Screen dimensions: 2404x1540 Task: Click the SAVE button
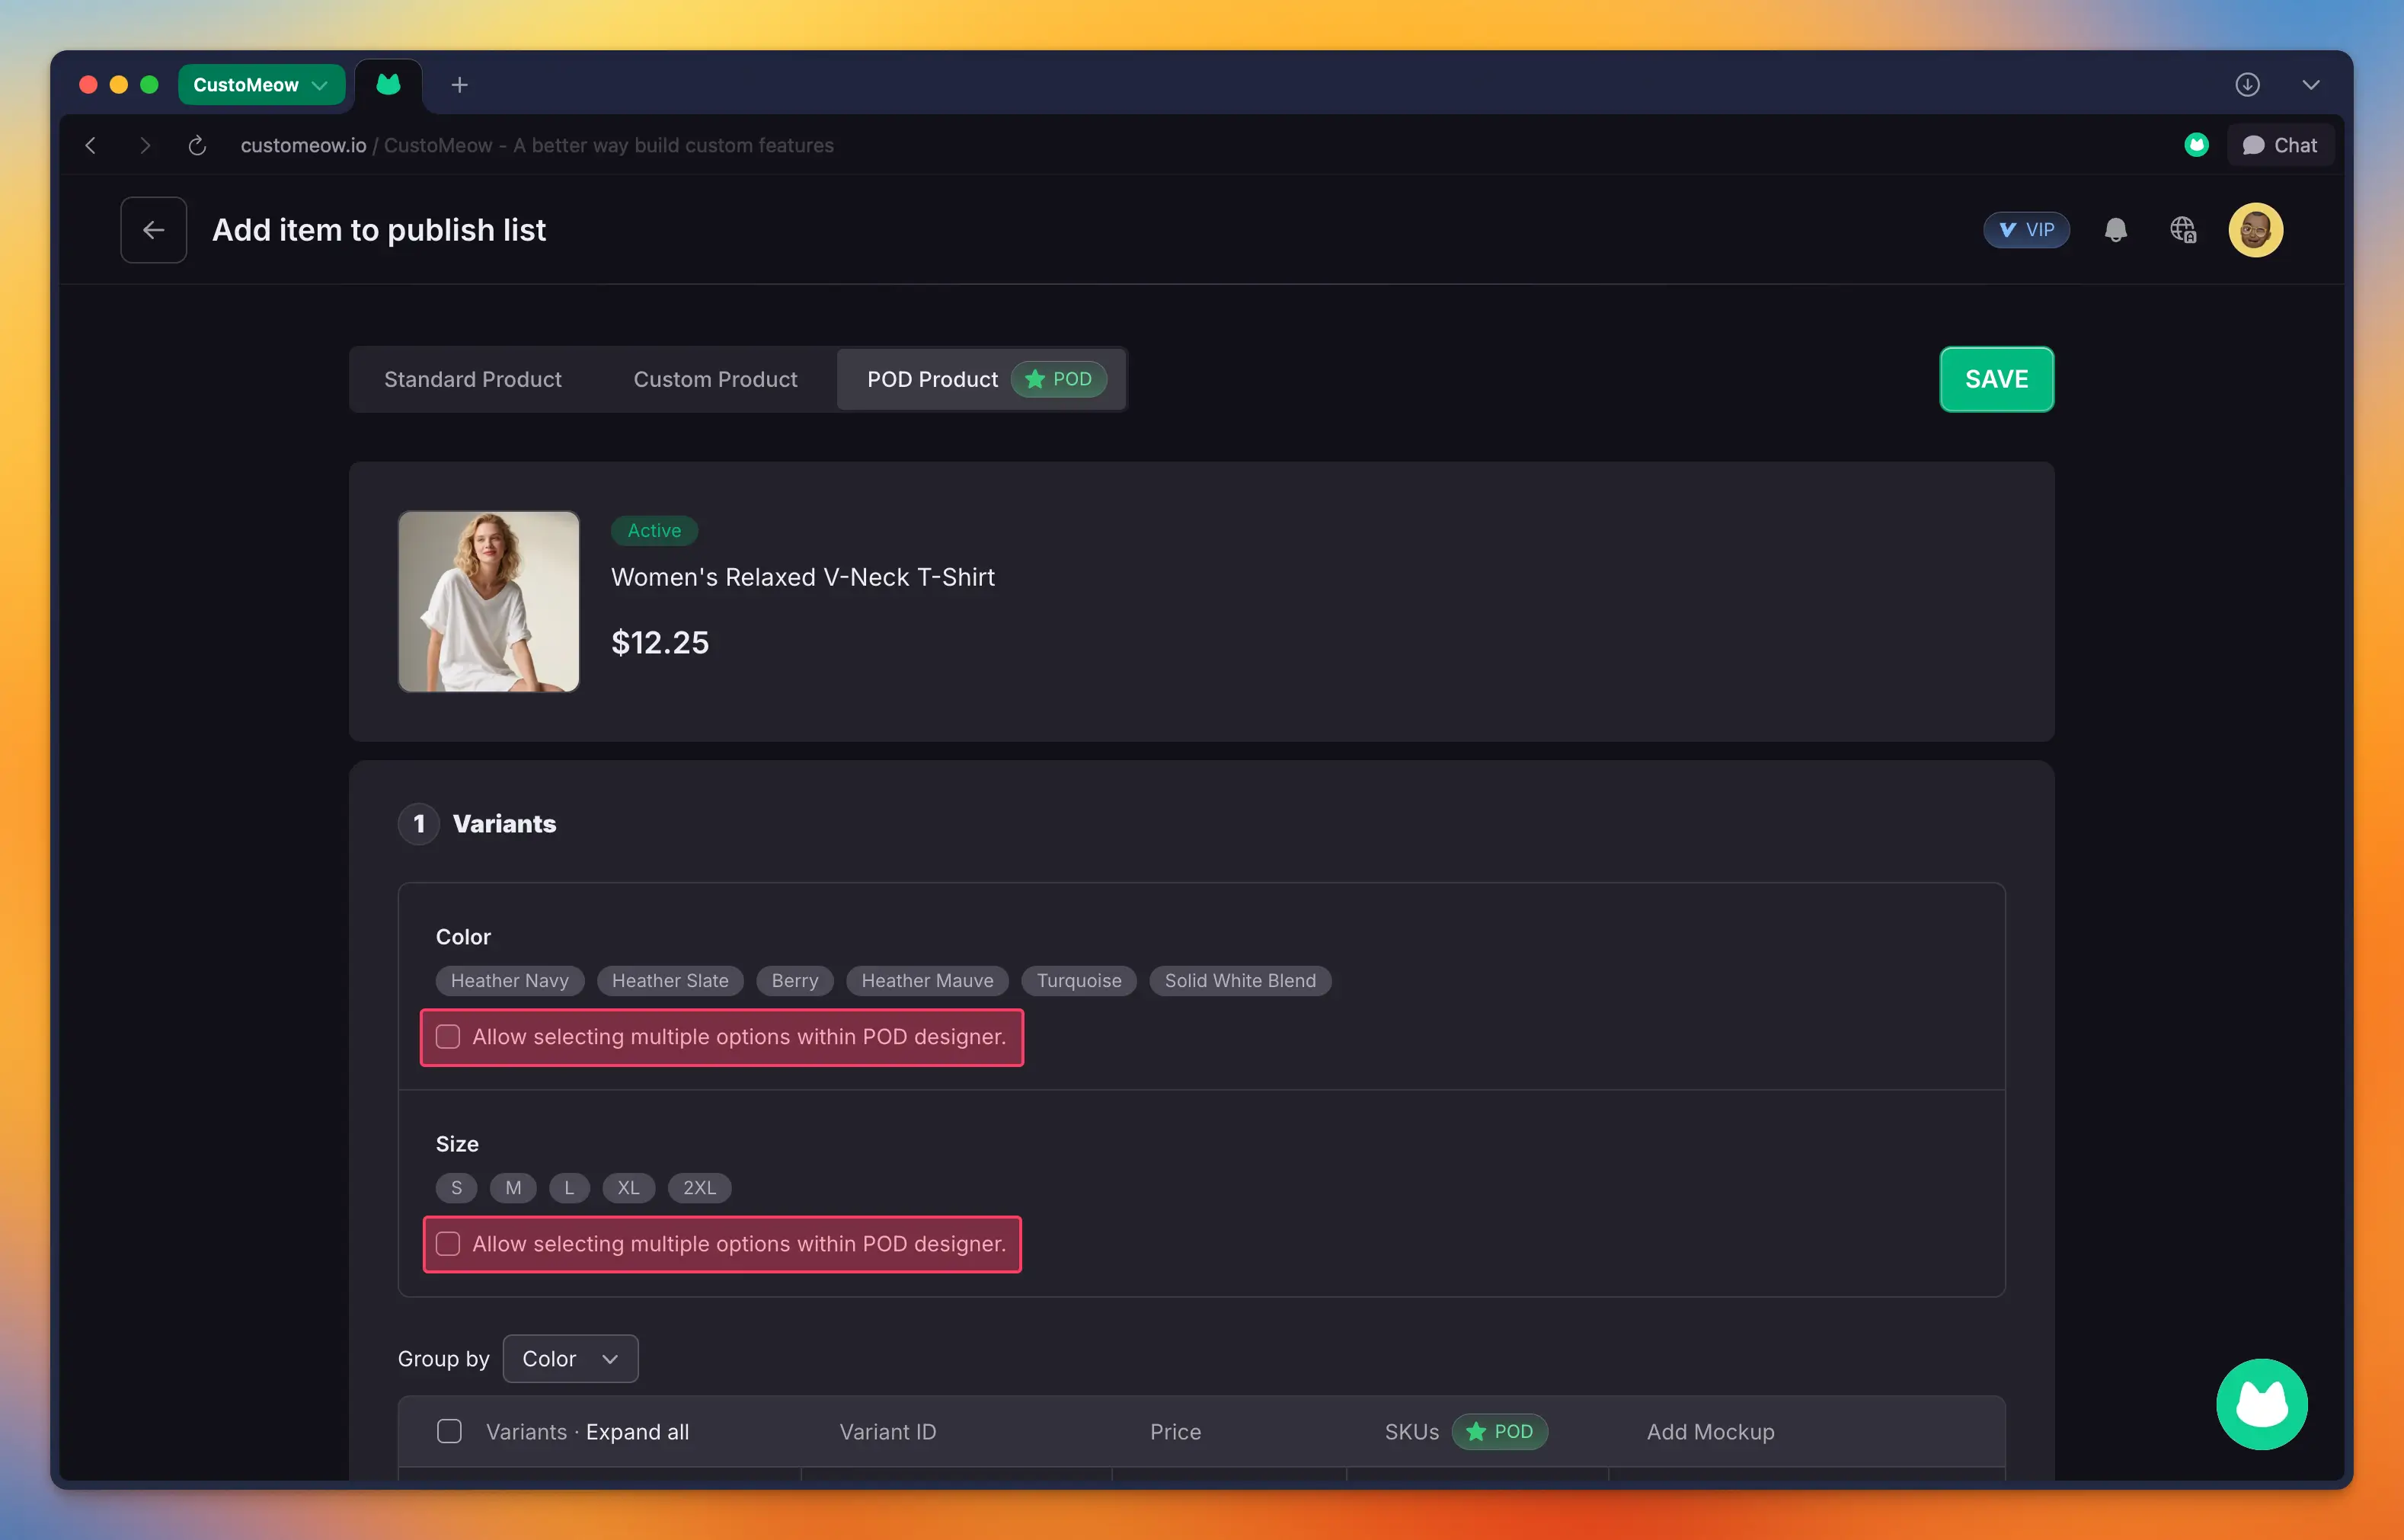coord(1996,379)
